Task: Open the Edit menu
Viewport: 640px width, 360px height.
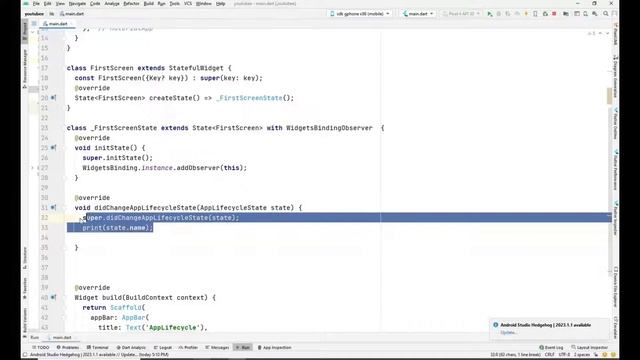Action: tap(48, 4)
